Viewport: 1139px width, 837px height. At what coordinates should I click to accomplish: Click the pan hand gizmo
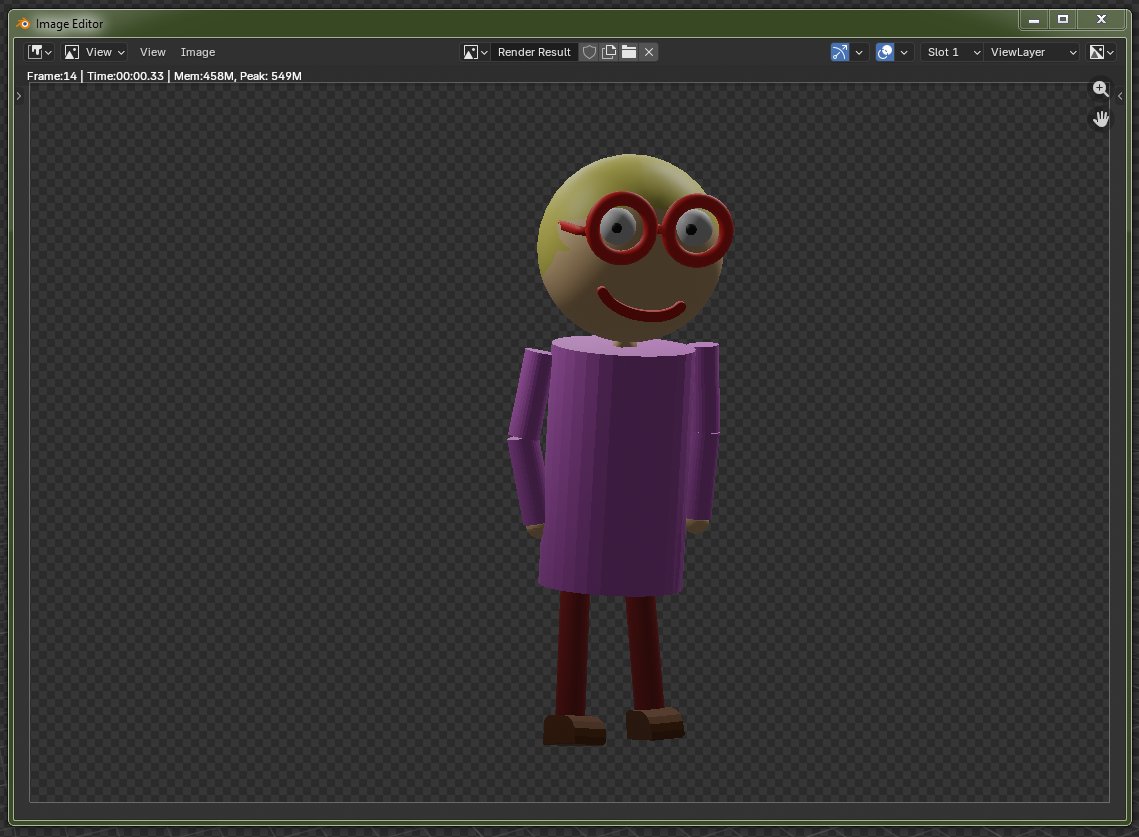pyautogui.click(x=1101, y=118)
